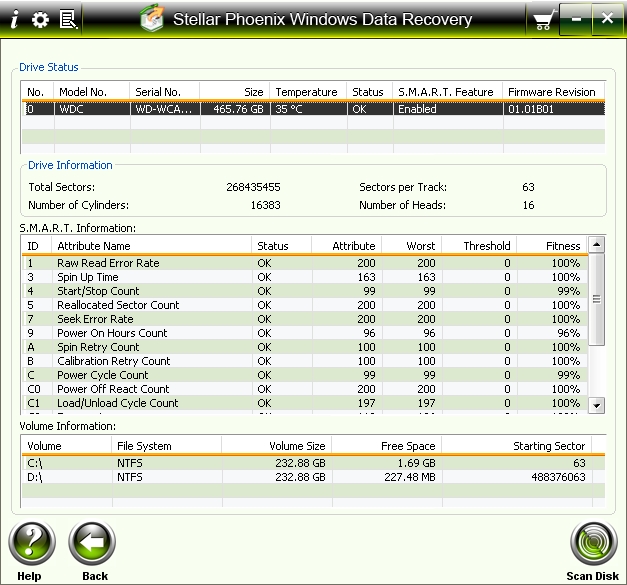Select drive 0 WDC row
Image resolution: width=627 pixels, height=585 pixels.
[x=314, y=109]
